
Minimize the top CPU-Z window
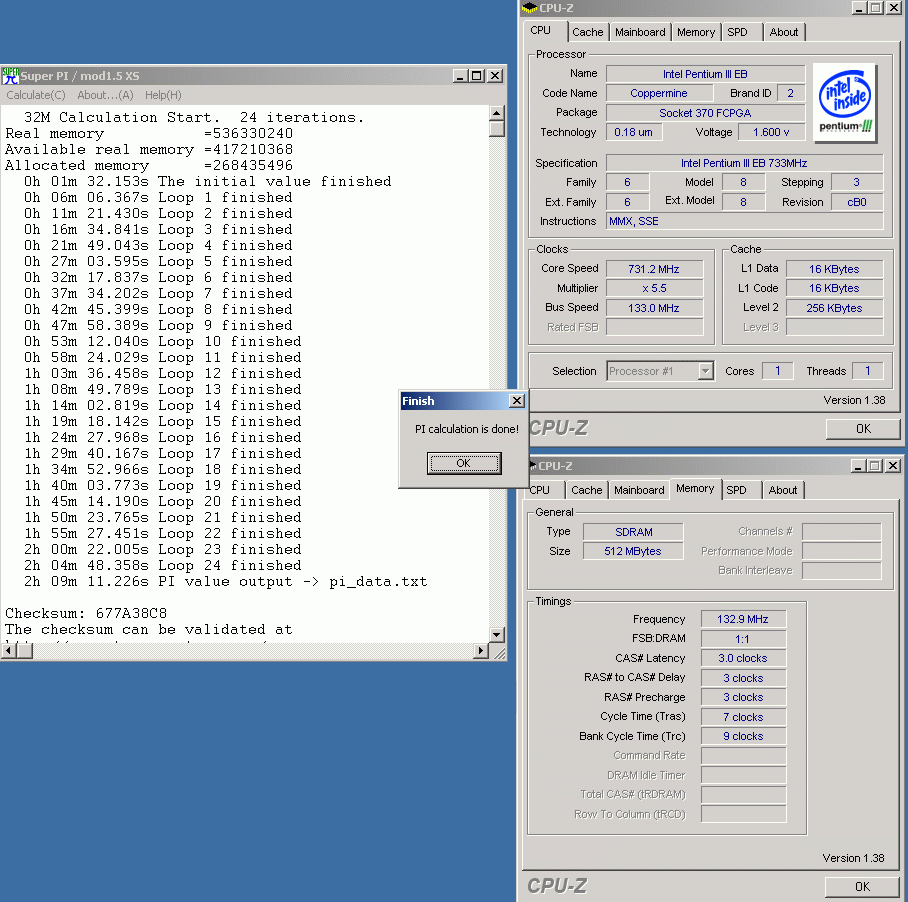pyautogui.click(x=859, y=8)
